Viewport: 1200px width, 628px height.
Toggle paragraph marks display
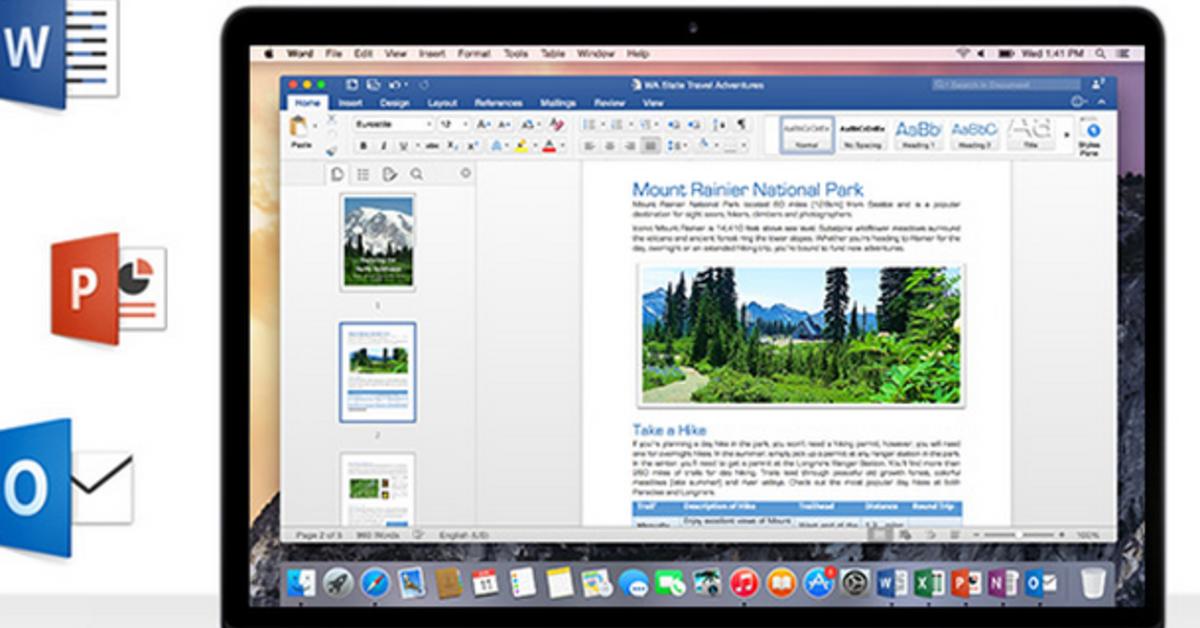tap(741, 124)
